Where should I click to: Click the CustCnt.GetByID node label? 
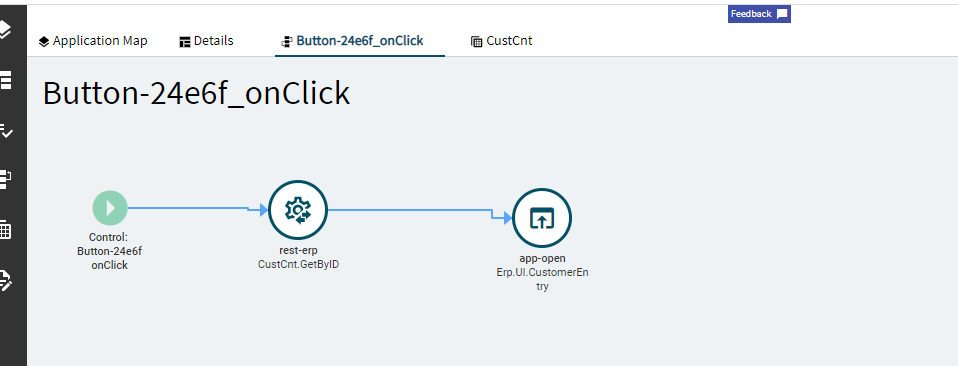click(298, 265)
